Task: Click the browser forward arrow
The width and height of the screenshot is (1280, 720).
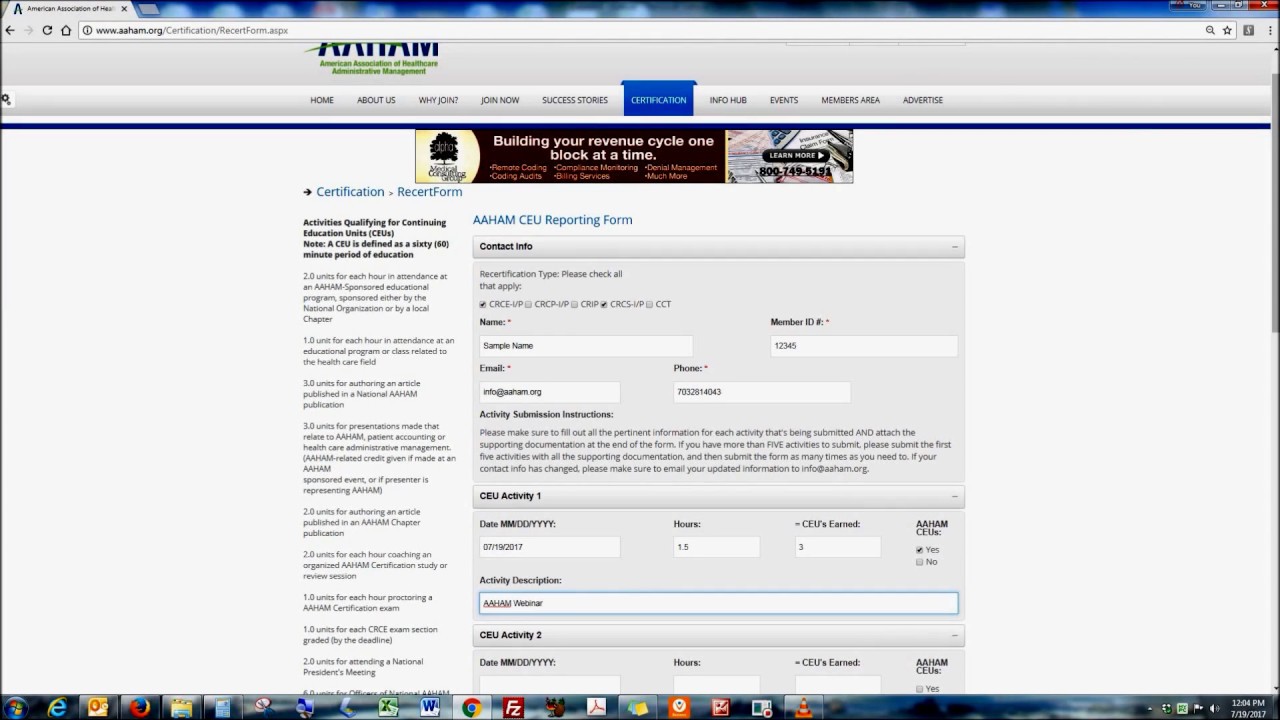Action: [28, 30]
